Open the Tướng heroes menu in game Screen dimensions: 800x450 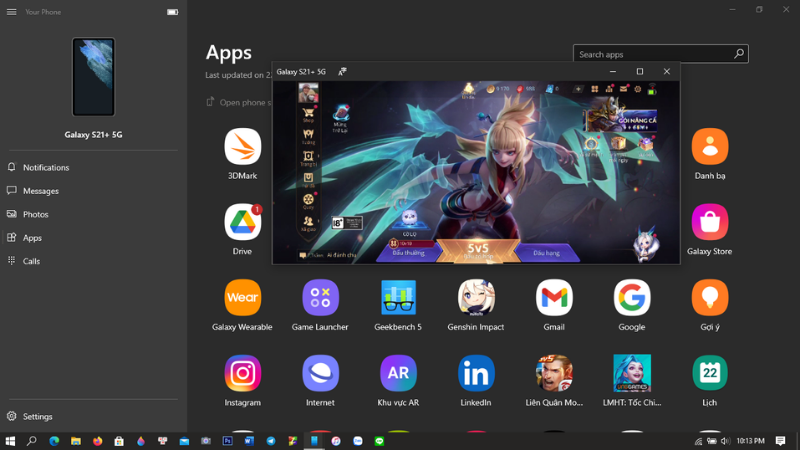(308, 136)
